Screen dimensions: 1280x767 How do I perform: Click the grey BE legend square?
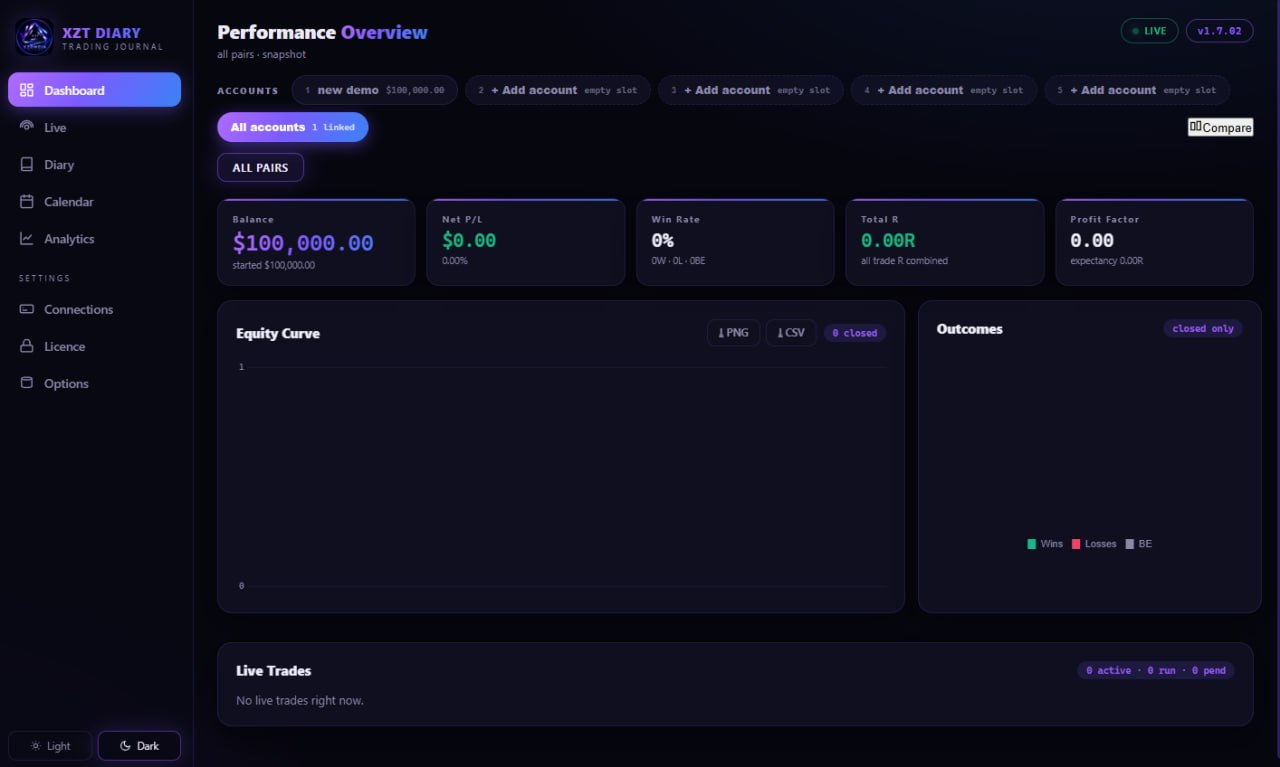click(1130, 544)
